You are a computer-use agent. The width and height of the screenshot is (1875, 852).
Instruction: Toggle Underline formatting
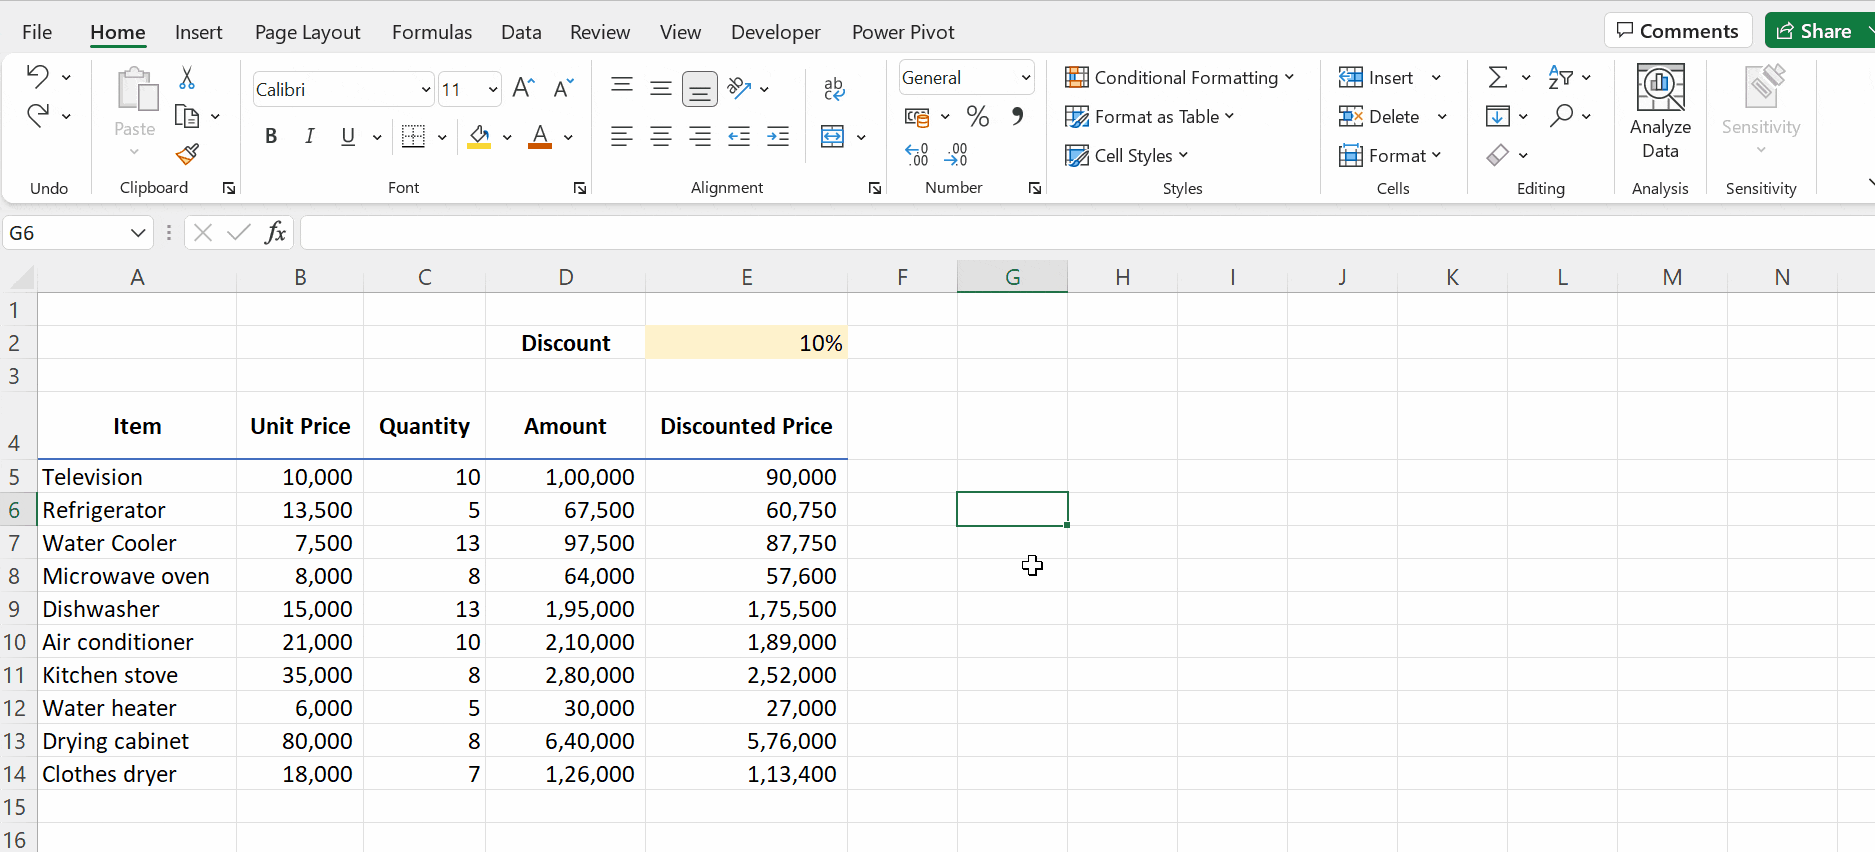tap(348, 136)
